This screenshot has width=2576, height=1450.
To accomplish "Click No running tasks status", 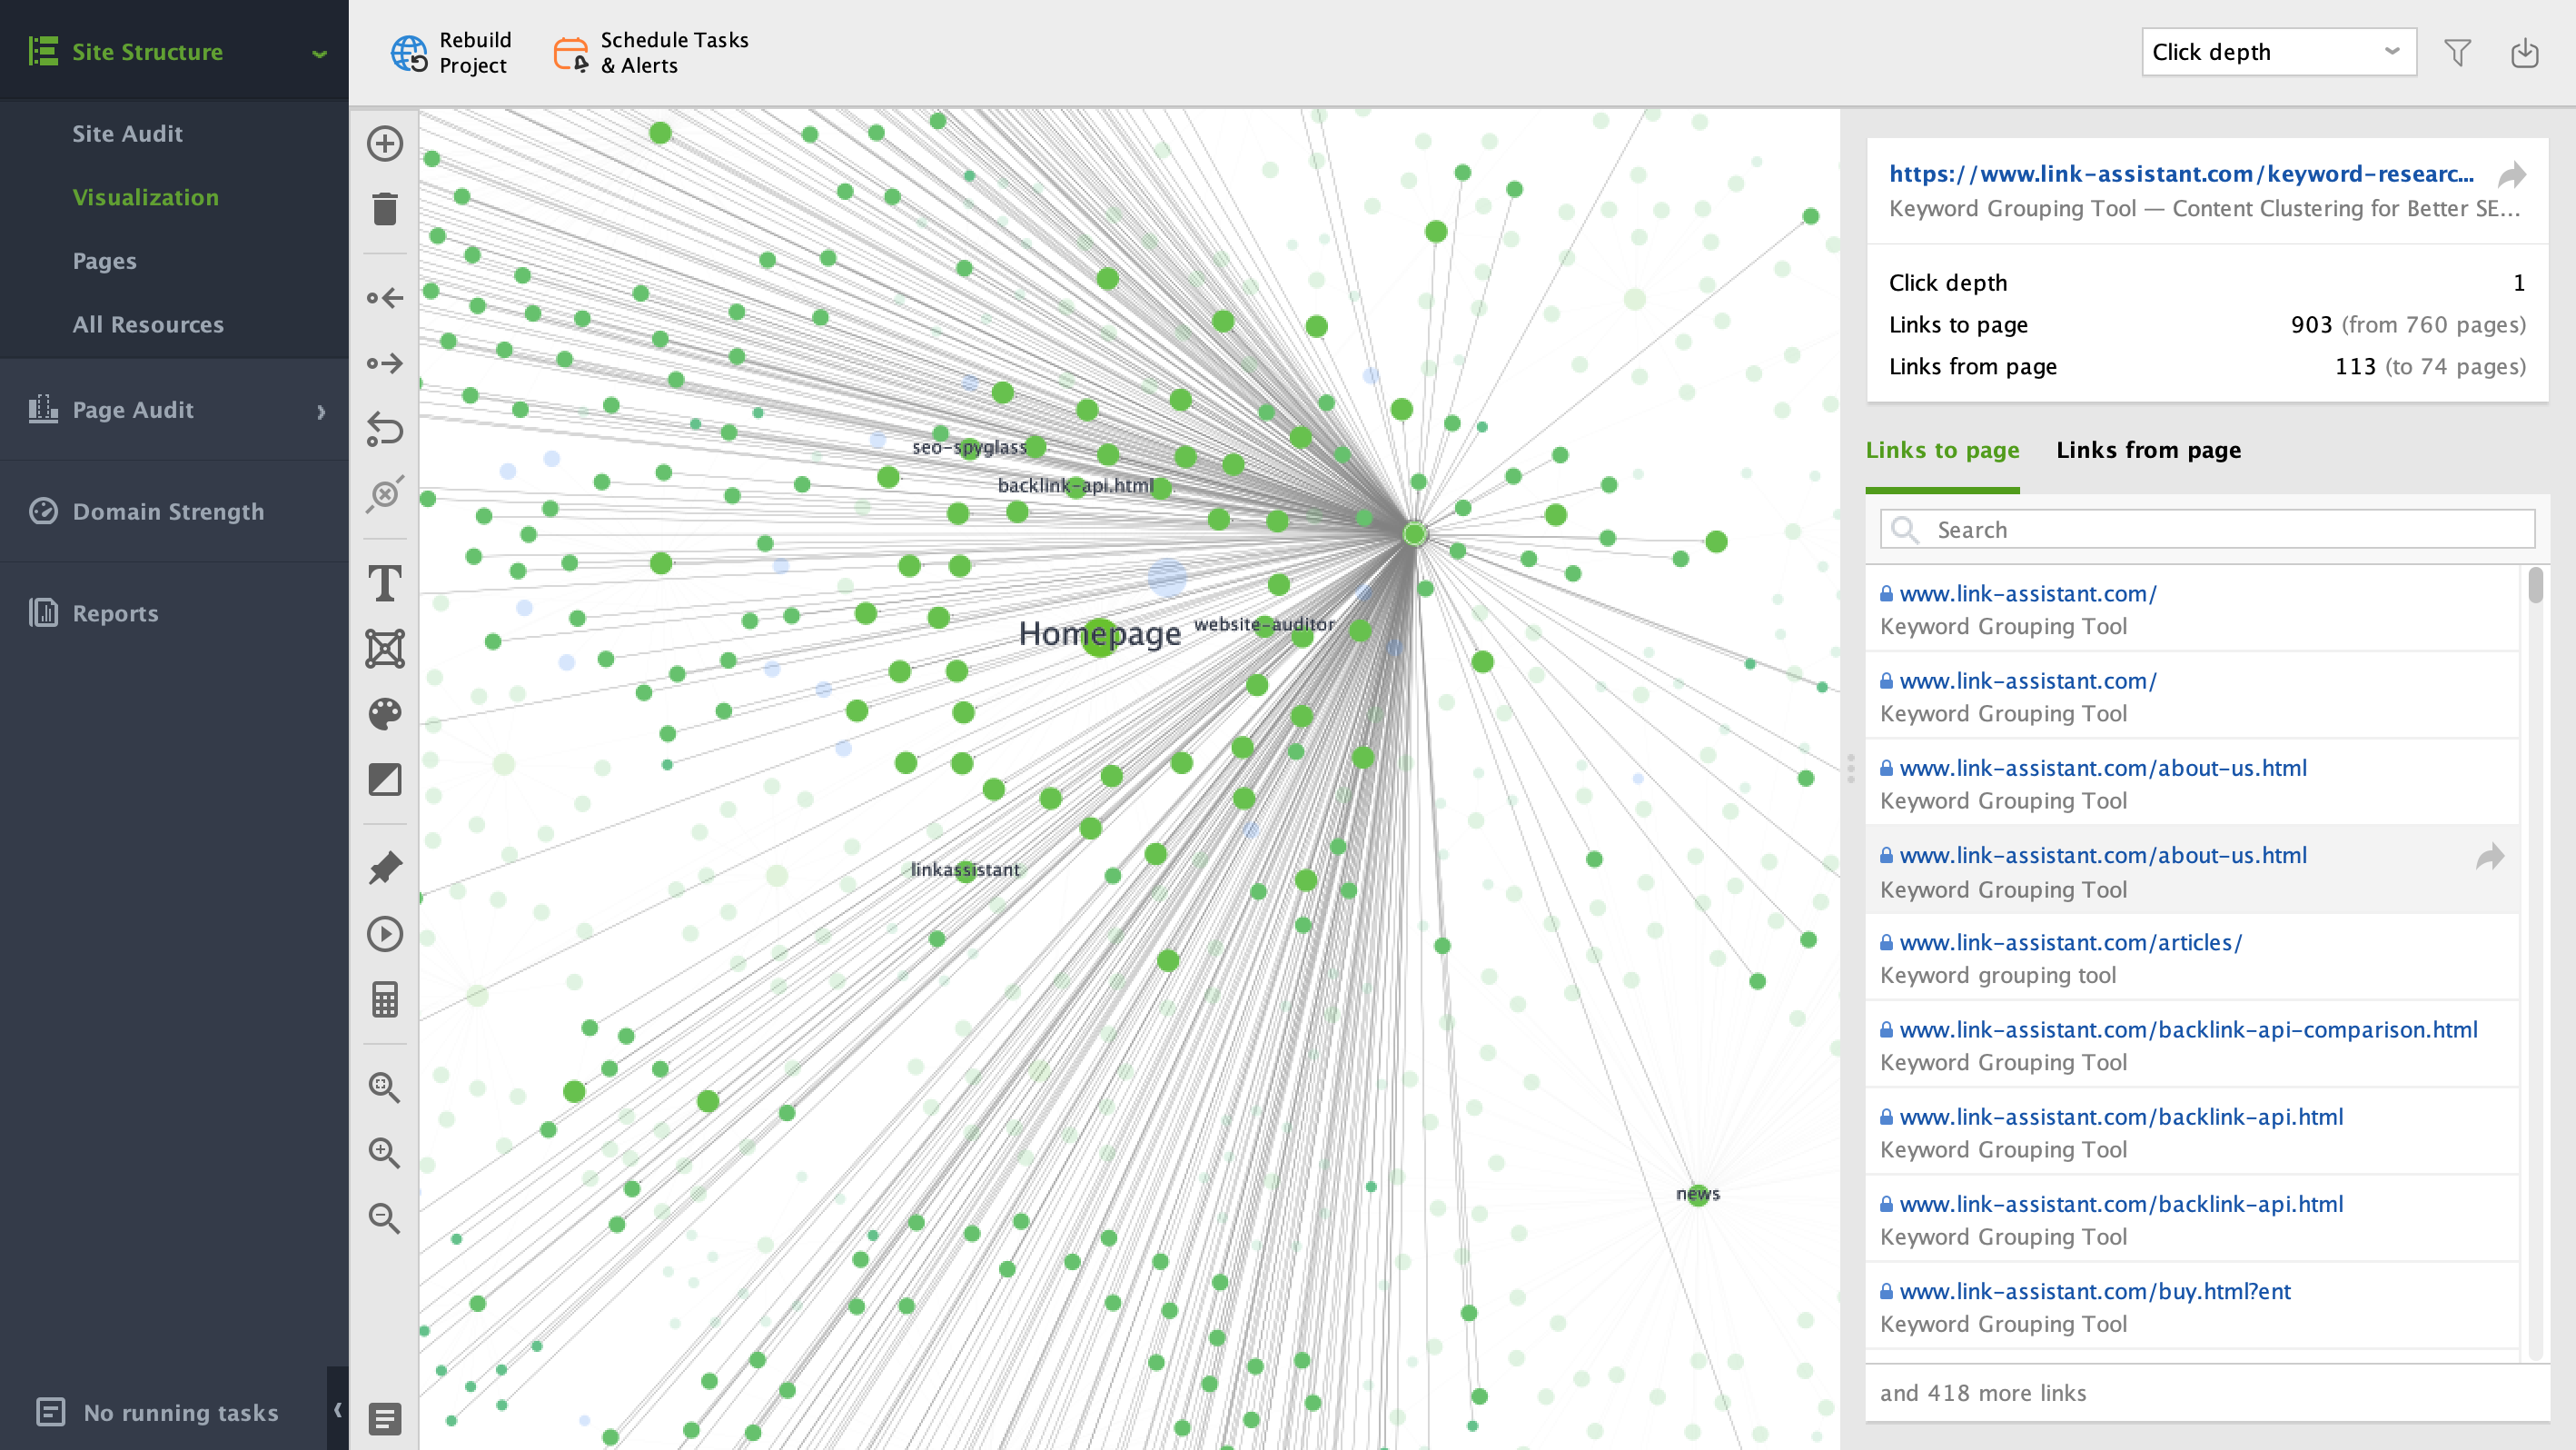I will coord(158,1413).
